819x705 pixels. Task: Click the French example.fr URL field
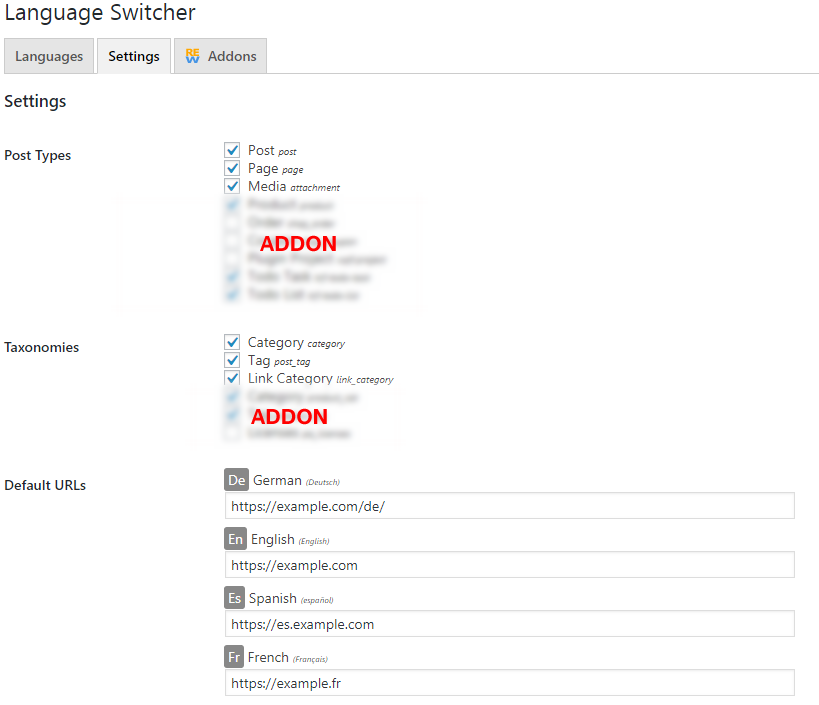coord(509,682)
